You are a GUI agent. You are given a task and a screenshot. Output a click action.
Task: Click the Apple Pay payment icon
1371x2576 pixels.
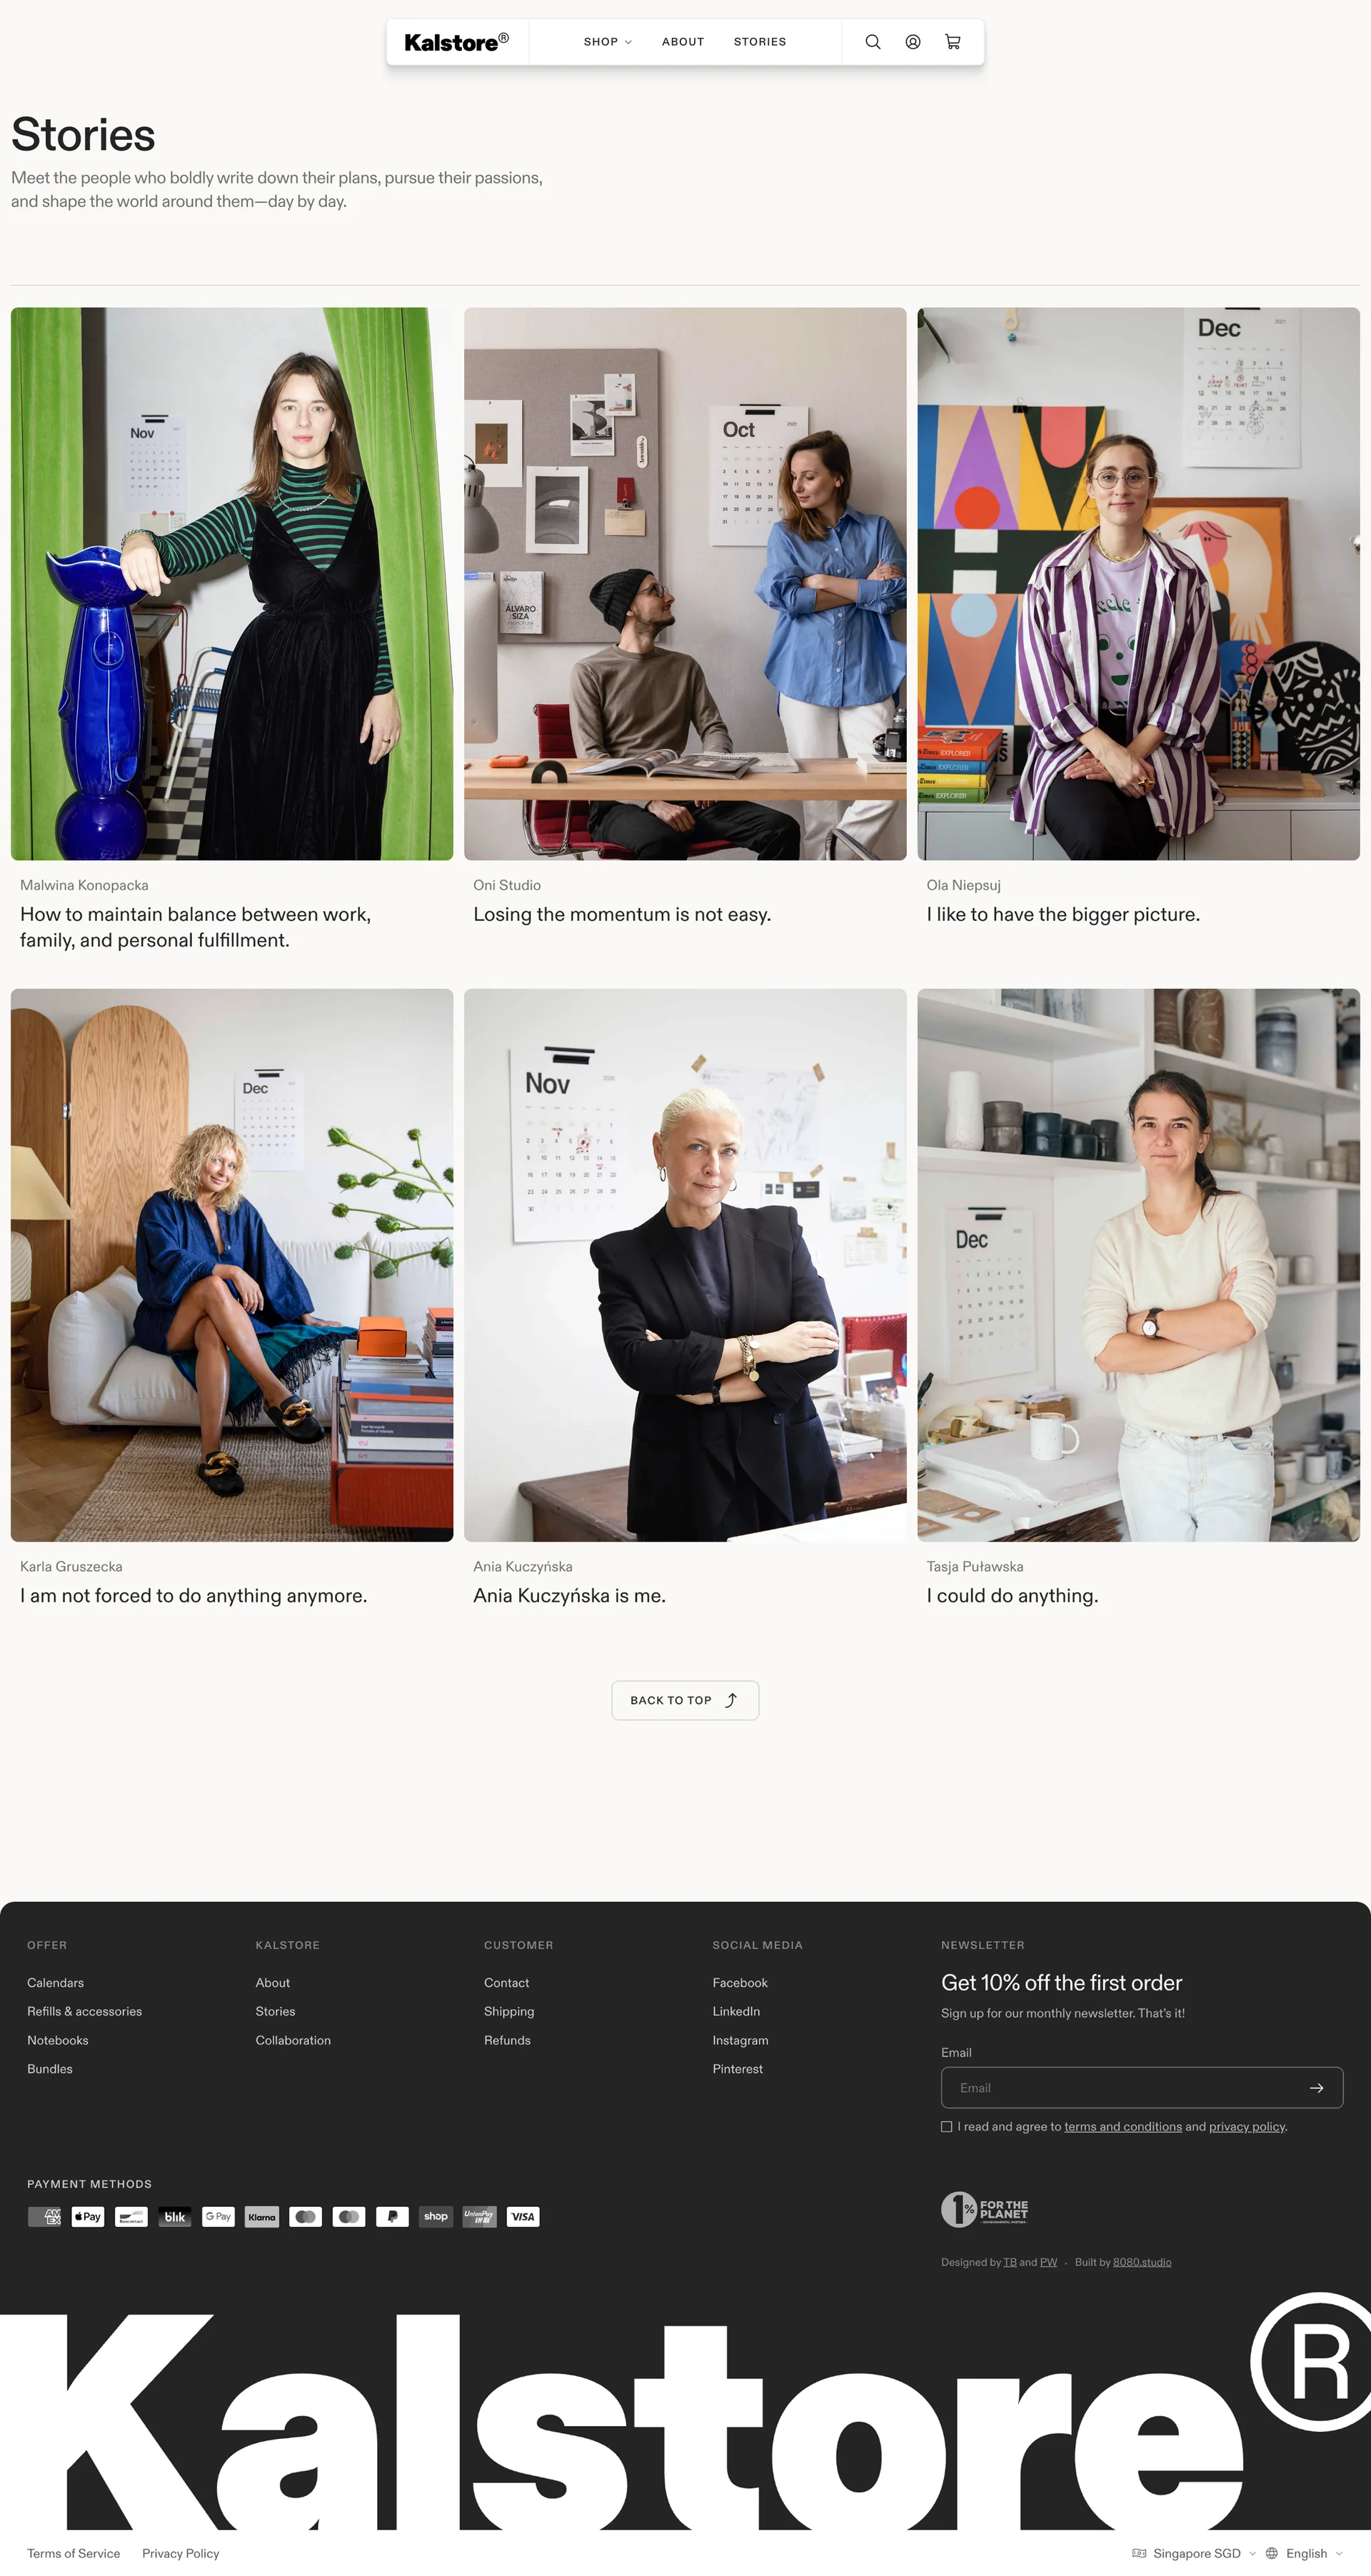tap(88, 2217)
